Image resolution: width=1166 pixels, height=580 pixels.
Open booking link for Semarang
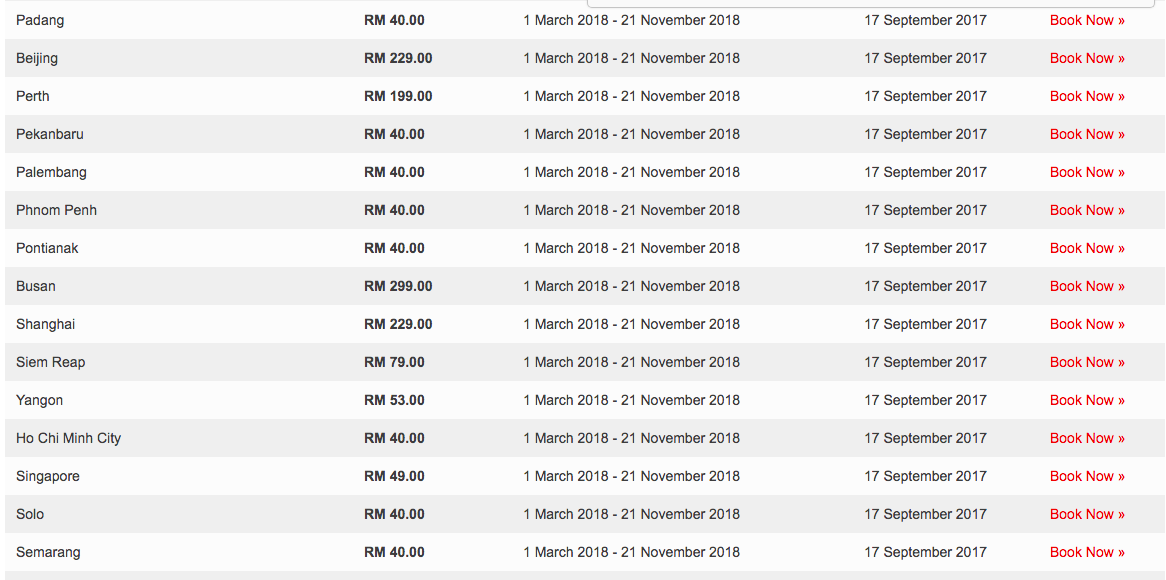tap(1086, 552)
